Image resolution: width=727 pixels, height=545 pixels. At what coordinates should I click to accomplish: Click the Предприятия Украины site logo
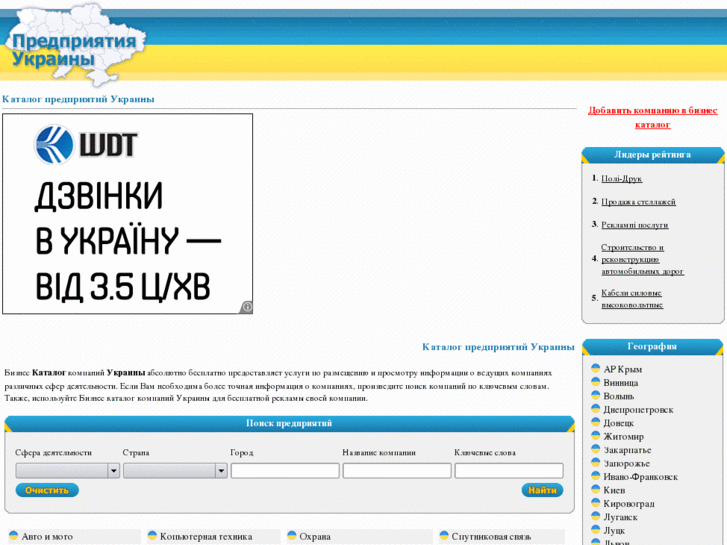tap(74, 45)
